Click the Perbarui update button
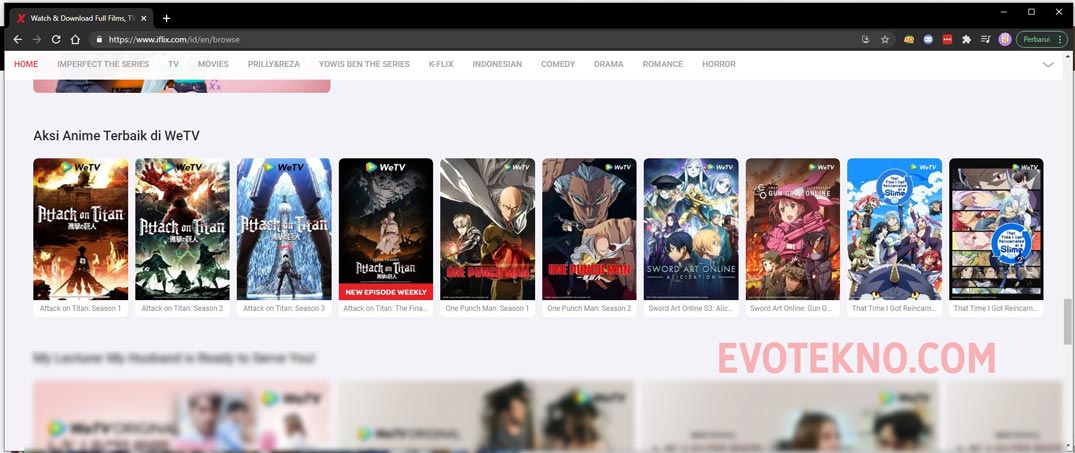The width and height of the screenshot is (1075, 453). click(1041, 40)
